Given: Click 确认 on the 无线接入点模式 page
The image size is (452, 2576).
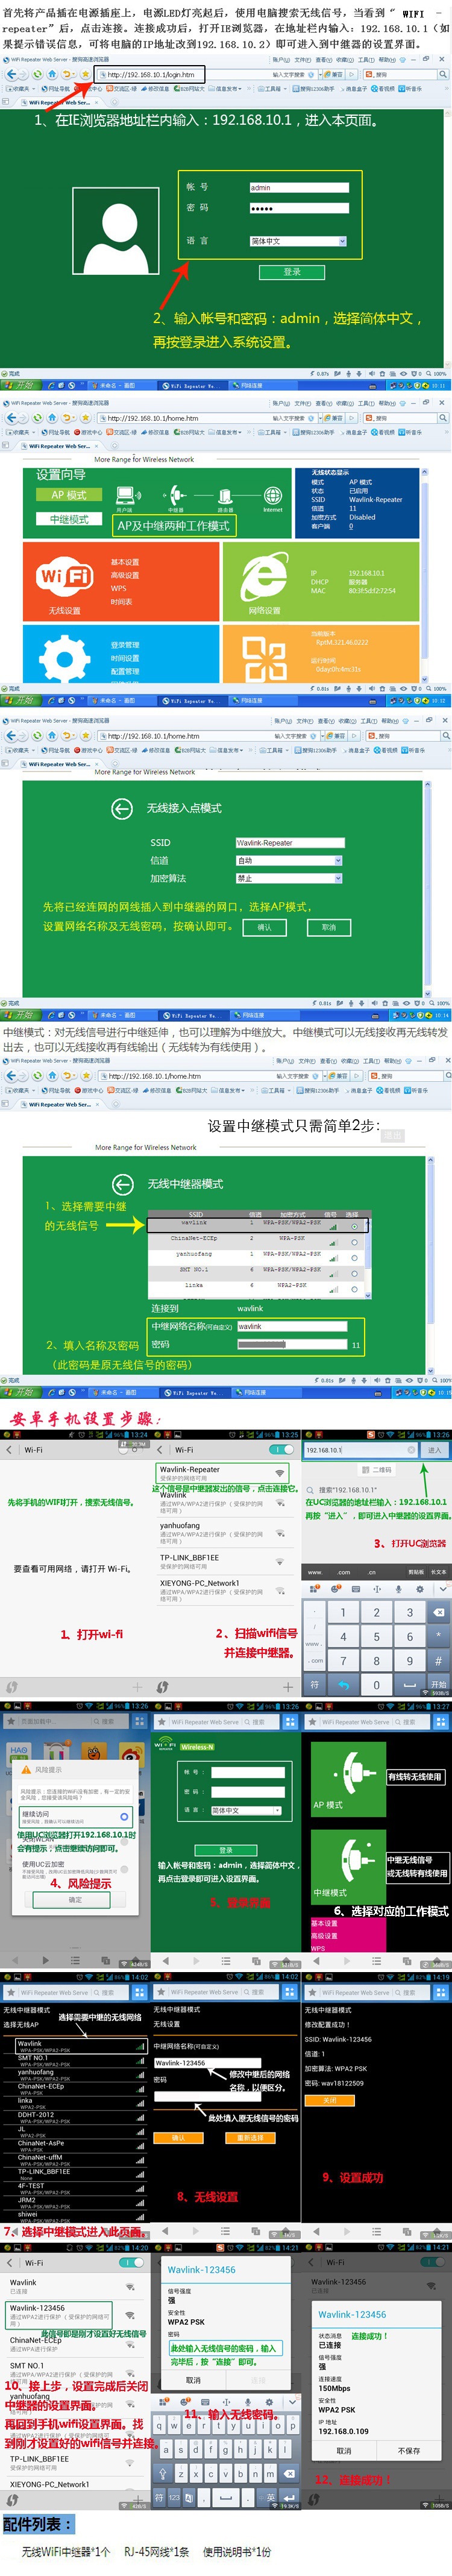Looking at the screenshot, I should [x=265, y=927].
